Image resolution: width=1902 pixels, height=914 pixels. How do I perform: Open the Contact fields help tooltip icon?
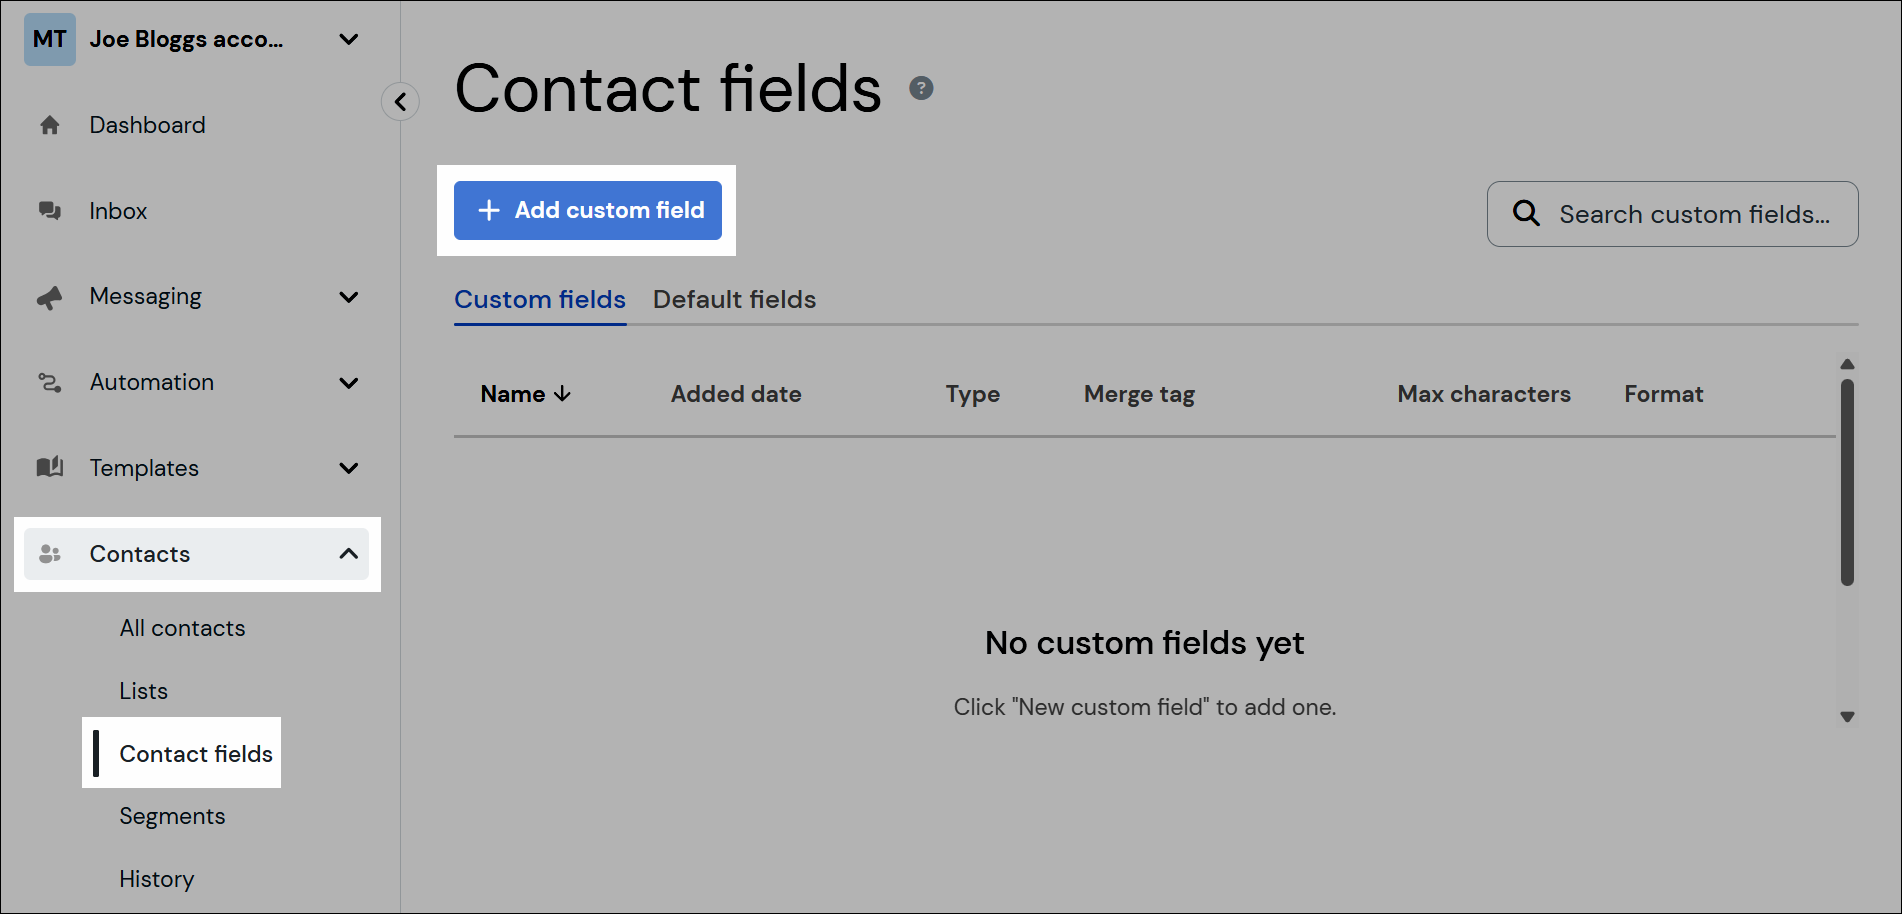(920, 88)
